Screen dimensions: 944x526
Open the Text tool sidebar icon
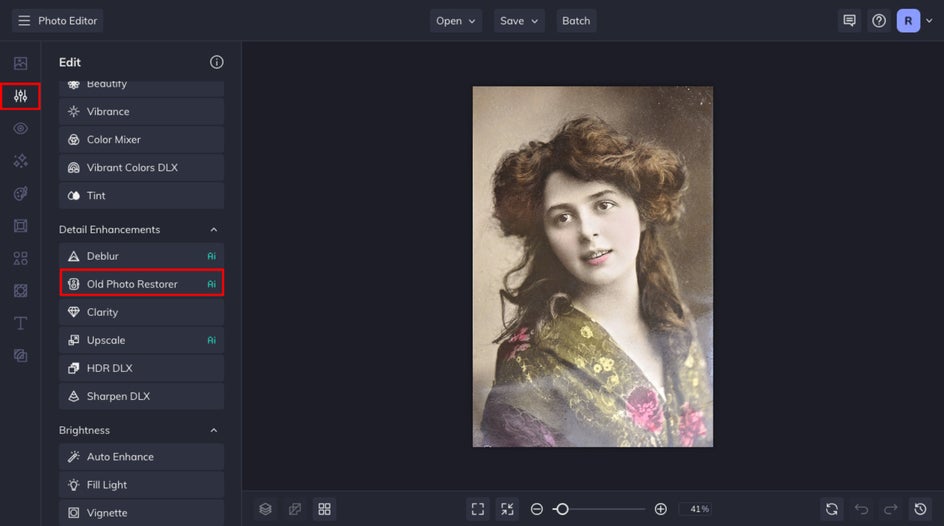tap(20, 323)
